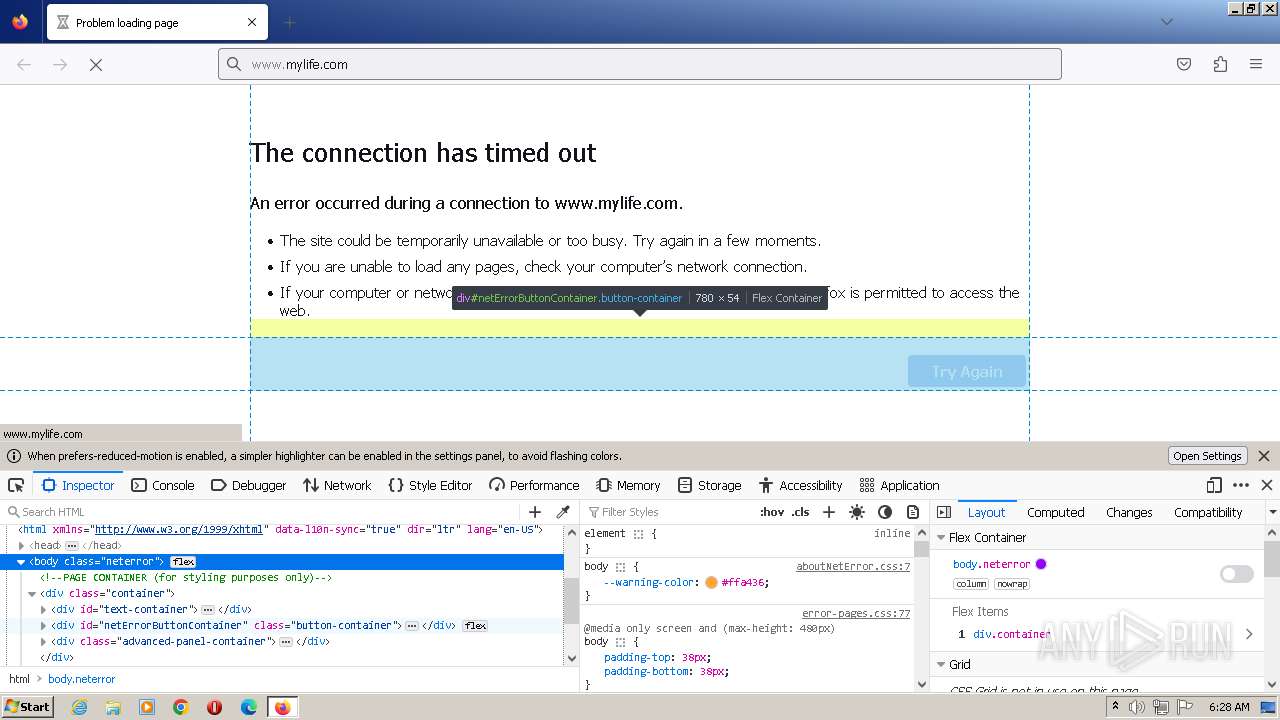The image size is (1280, 720).
Task: Select the Compatibility sidebar tab
Action: [x=1208, y=512]
